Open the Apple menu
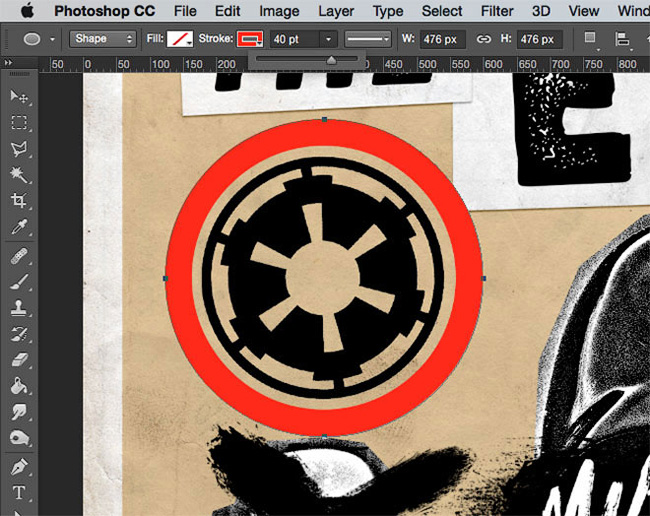Viewport: 650px width, 516px height. pyautogui.click(x=27, y=11)
